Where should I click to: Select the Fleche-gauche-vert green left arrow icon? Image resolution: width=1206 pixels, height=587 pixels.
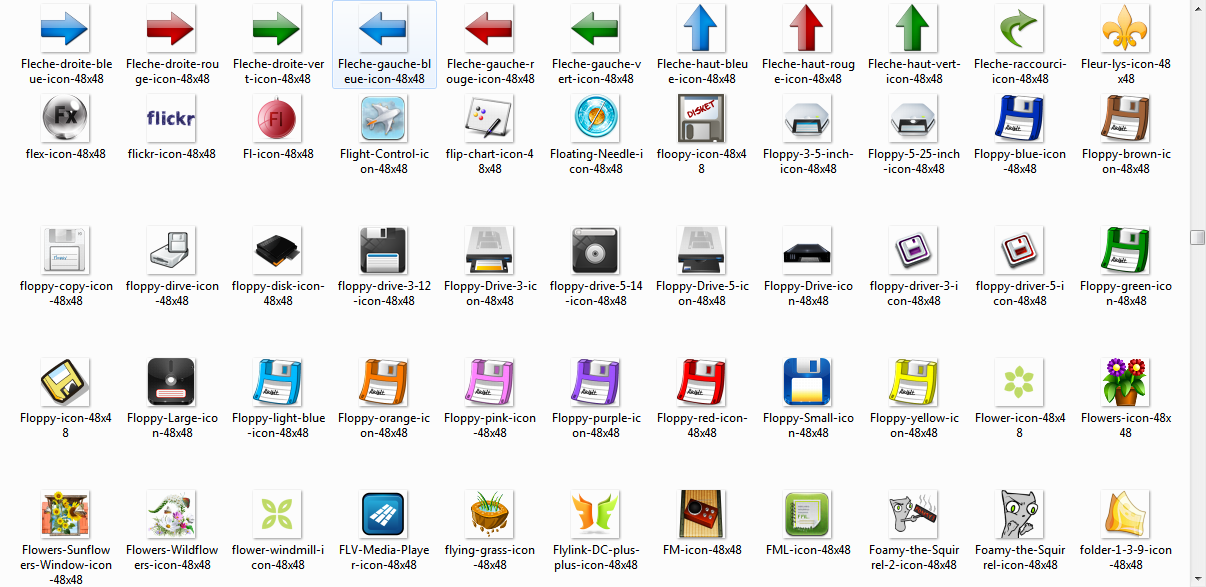click(x=596, y=28)
